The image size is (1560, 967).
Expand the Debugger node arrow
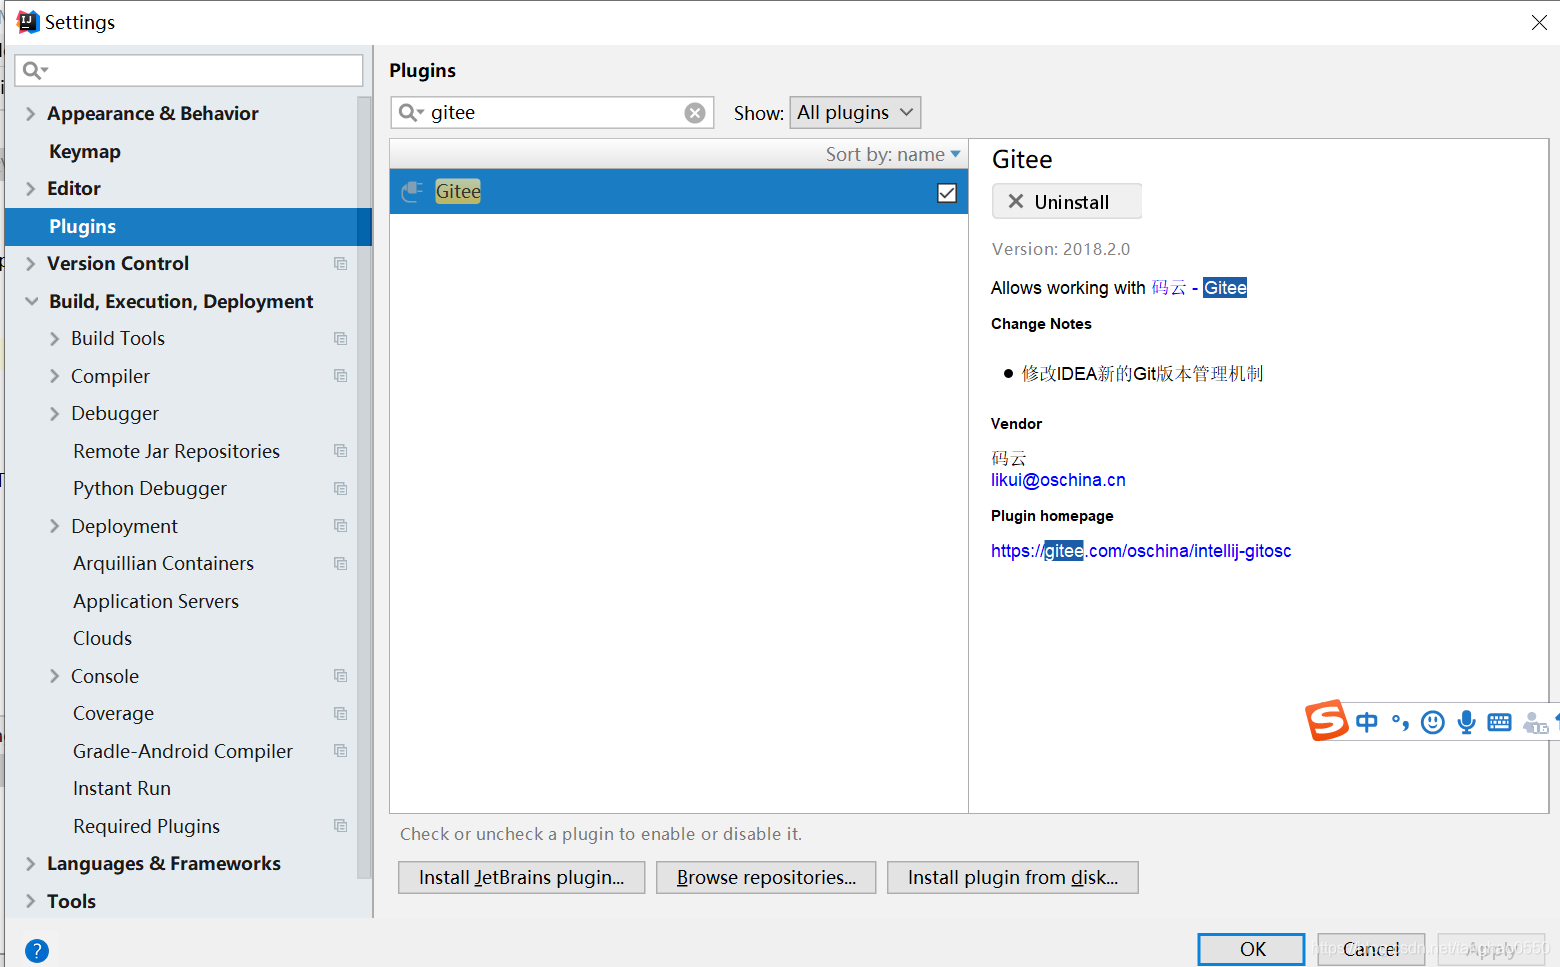54,414
